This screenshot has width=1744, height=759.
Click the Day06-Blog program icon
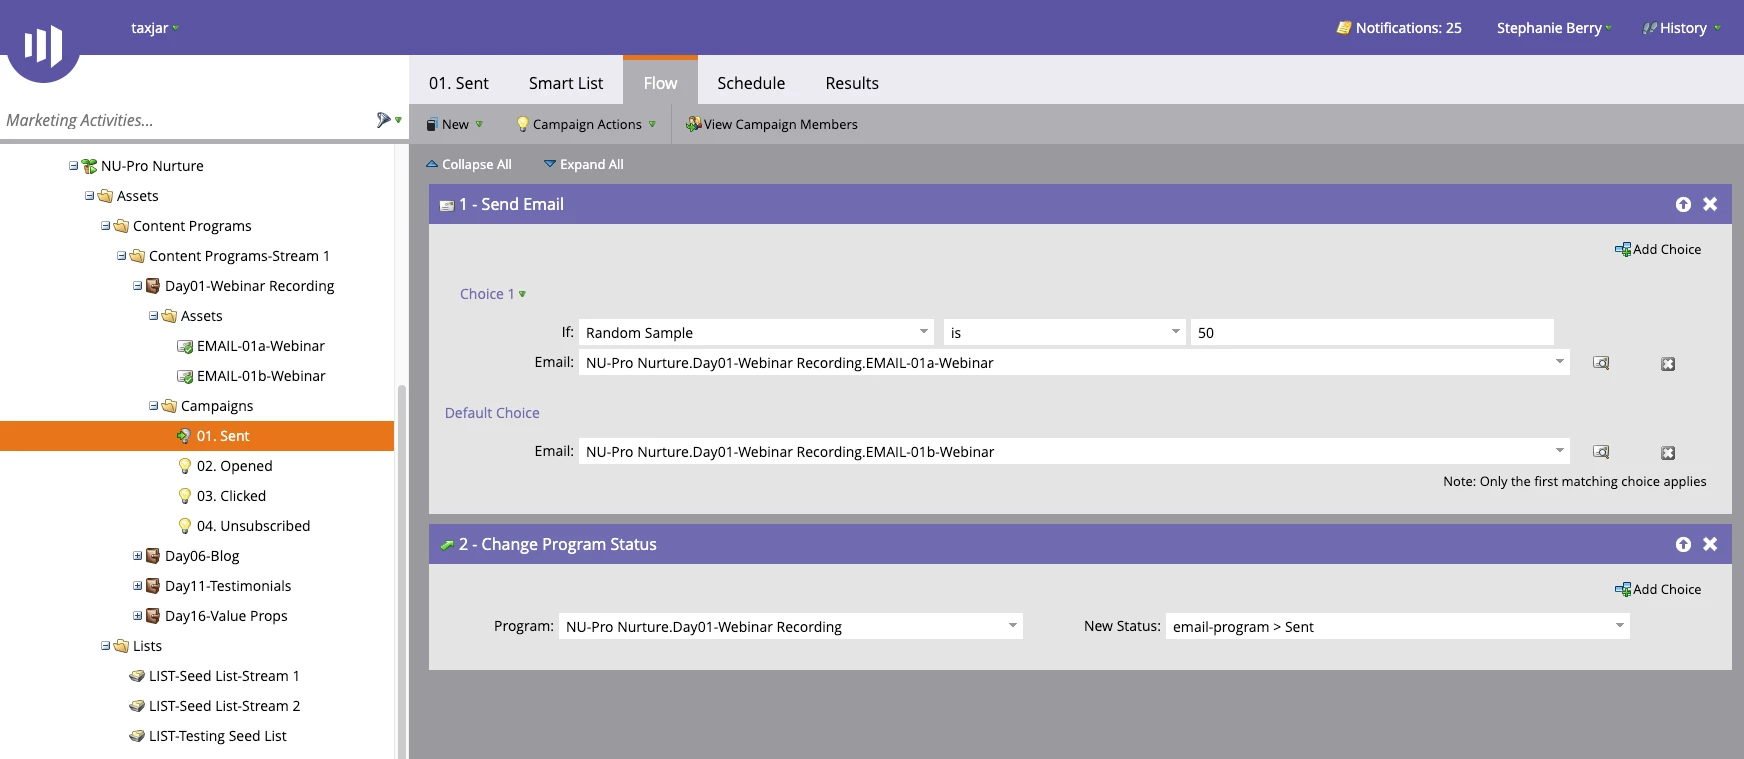pyautogui.click(x=153, y=556)
